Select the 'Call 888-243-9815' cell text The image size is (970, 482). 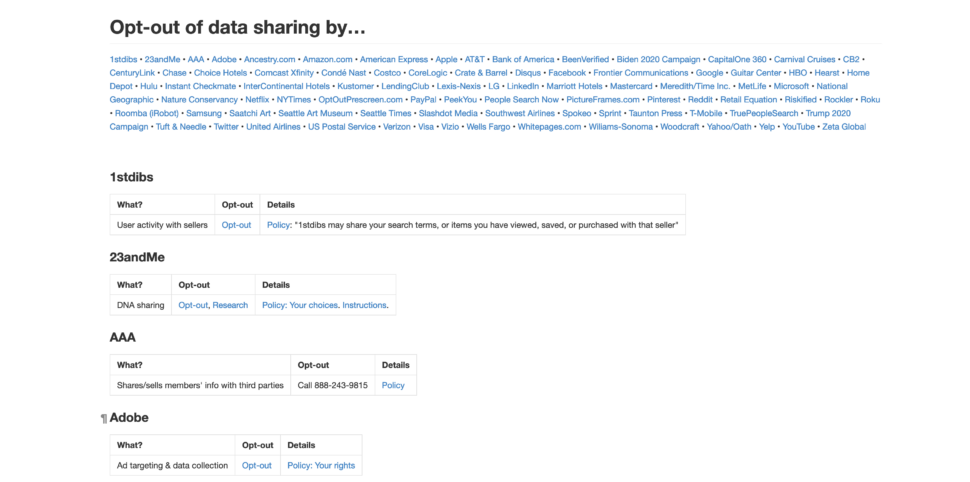coord(332,385)
